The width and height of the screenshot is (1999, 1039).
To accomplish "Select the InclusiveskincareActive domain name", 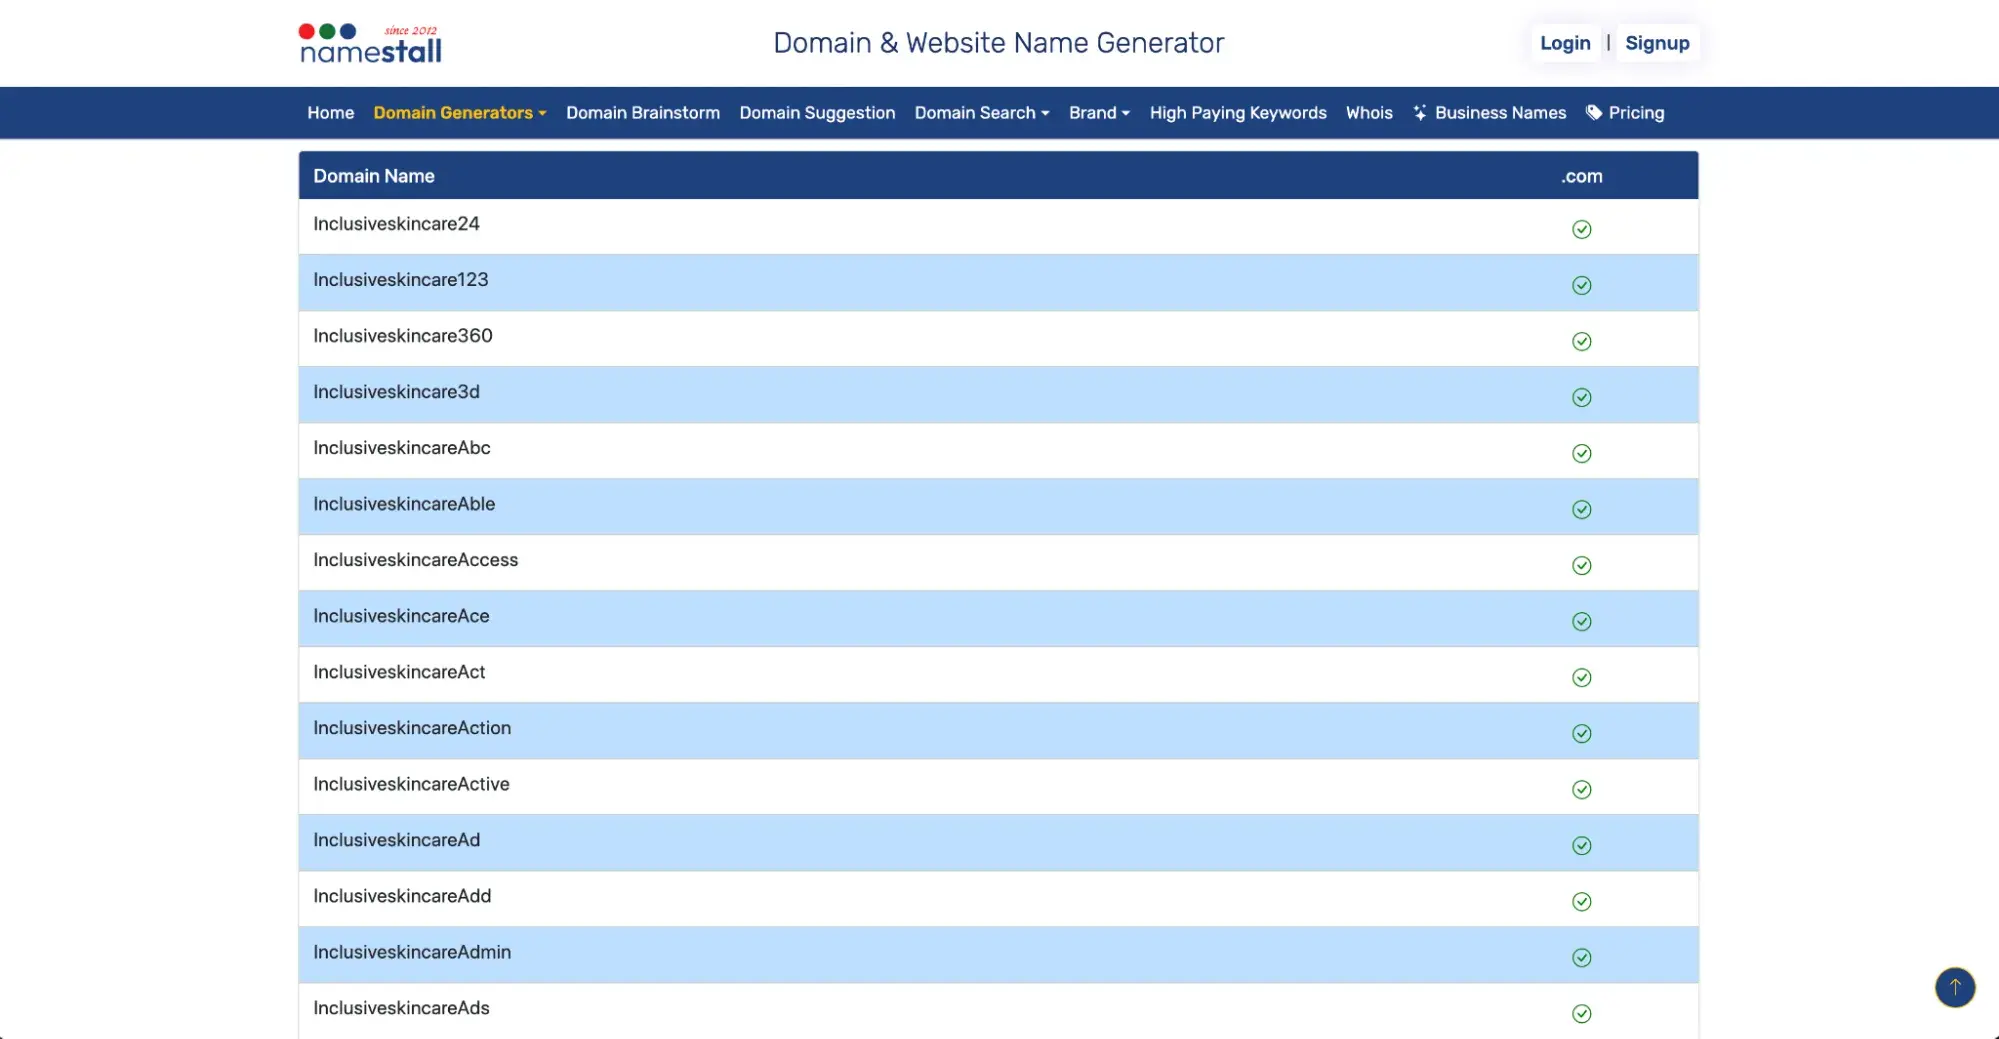I will 411,784.
